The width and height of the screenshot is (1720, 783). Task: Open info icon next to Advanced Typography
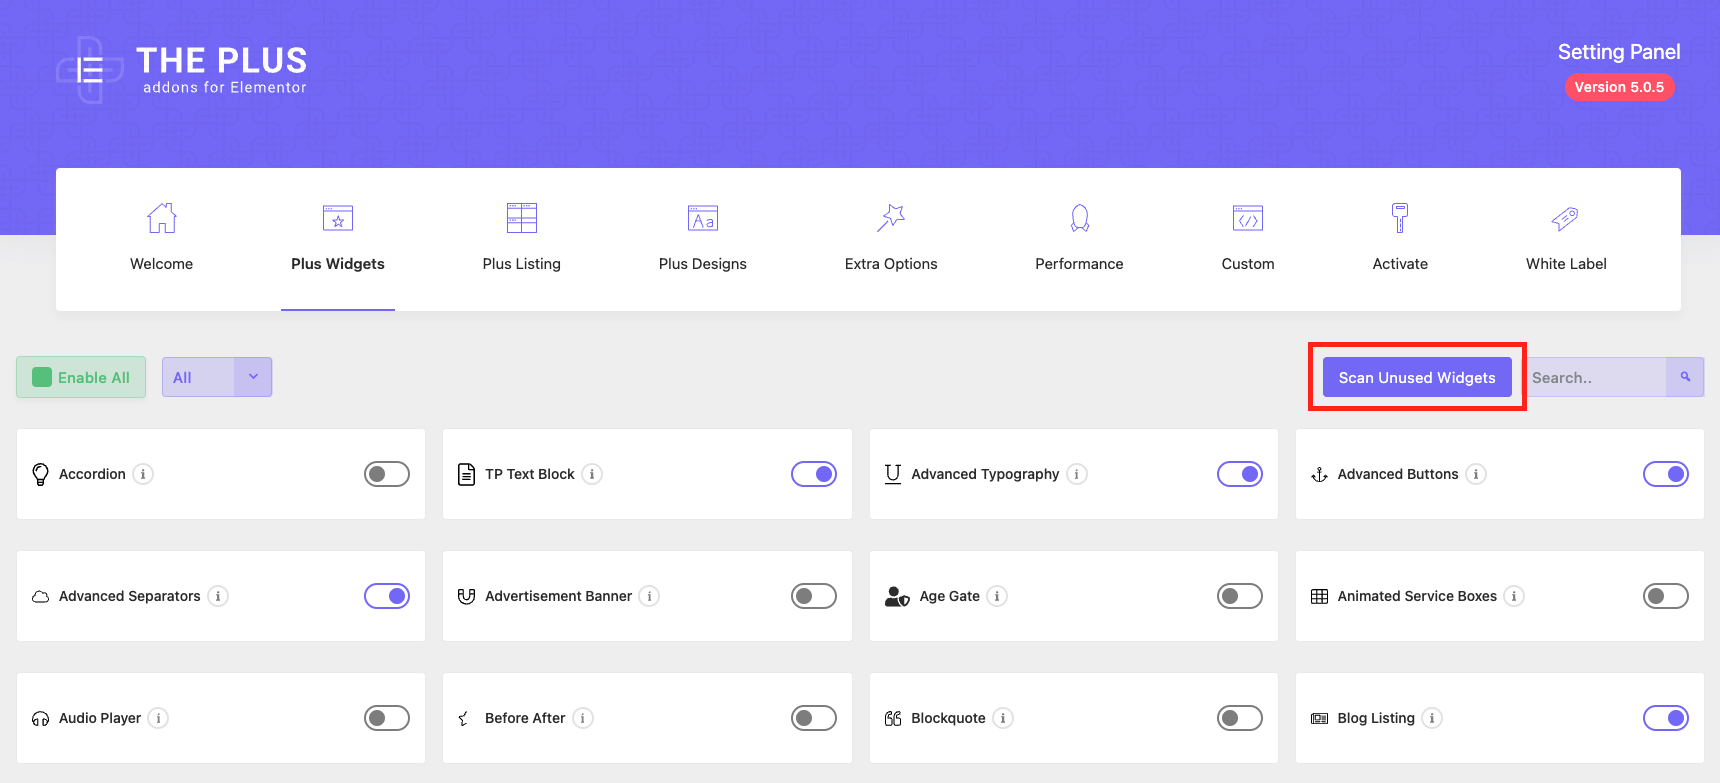click(x=1076, y=474)
